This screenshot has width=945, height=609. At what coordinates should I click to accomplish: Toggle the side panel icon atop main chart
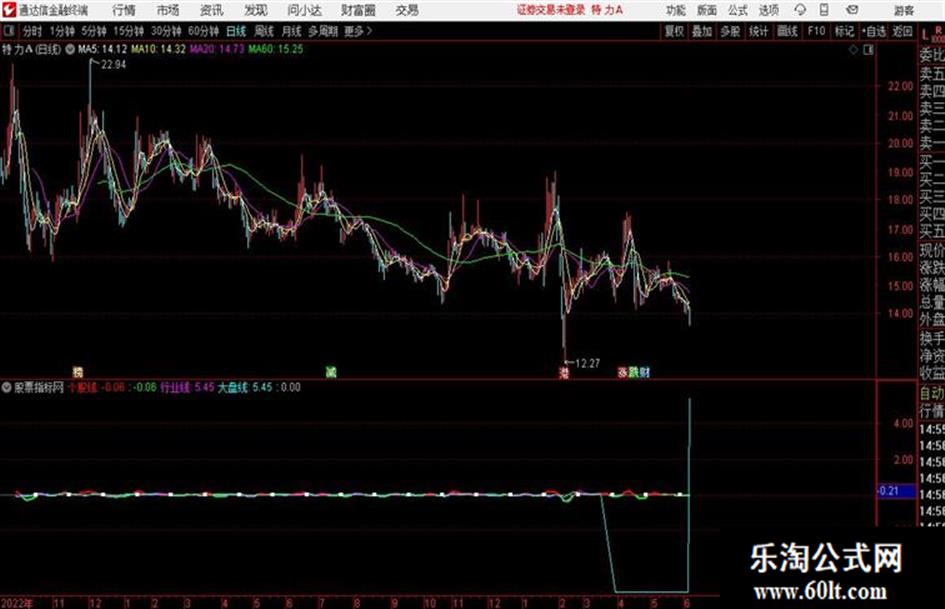[868, 50]
